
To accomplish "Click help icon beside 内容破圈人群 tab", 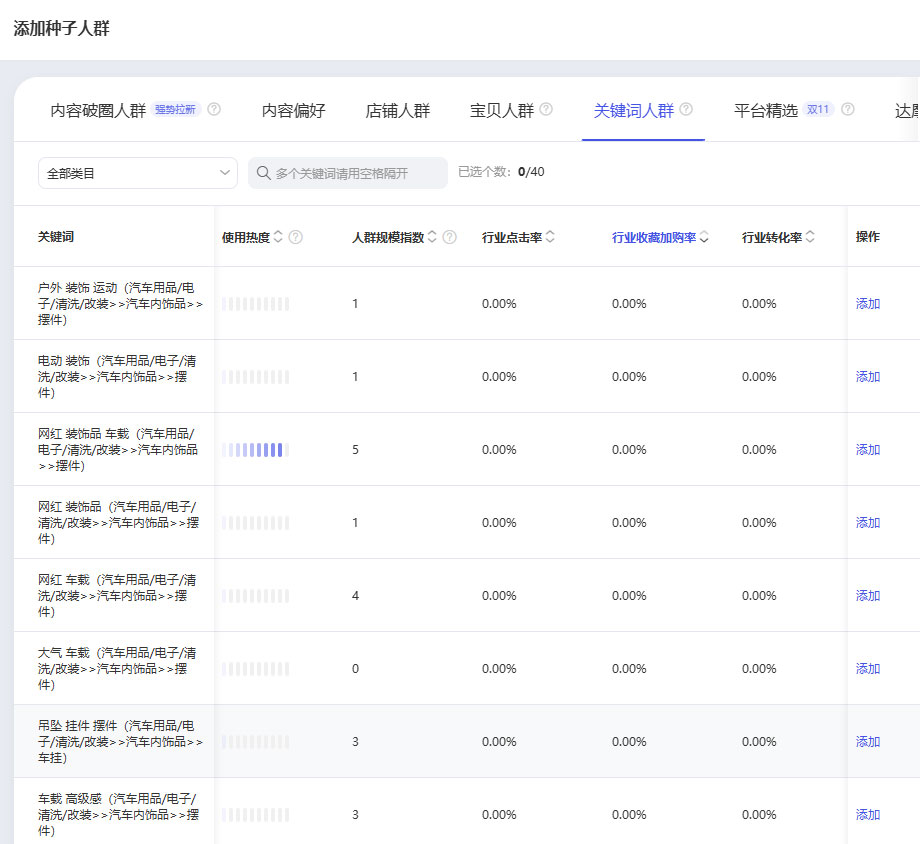I will pos(214,109).
